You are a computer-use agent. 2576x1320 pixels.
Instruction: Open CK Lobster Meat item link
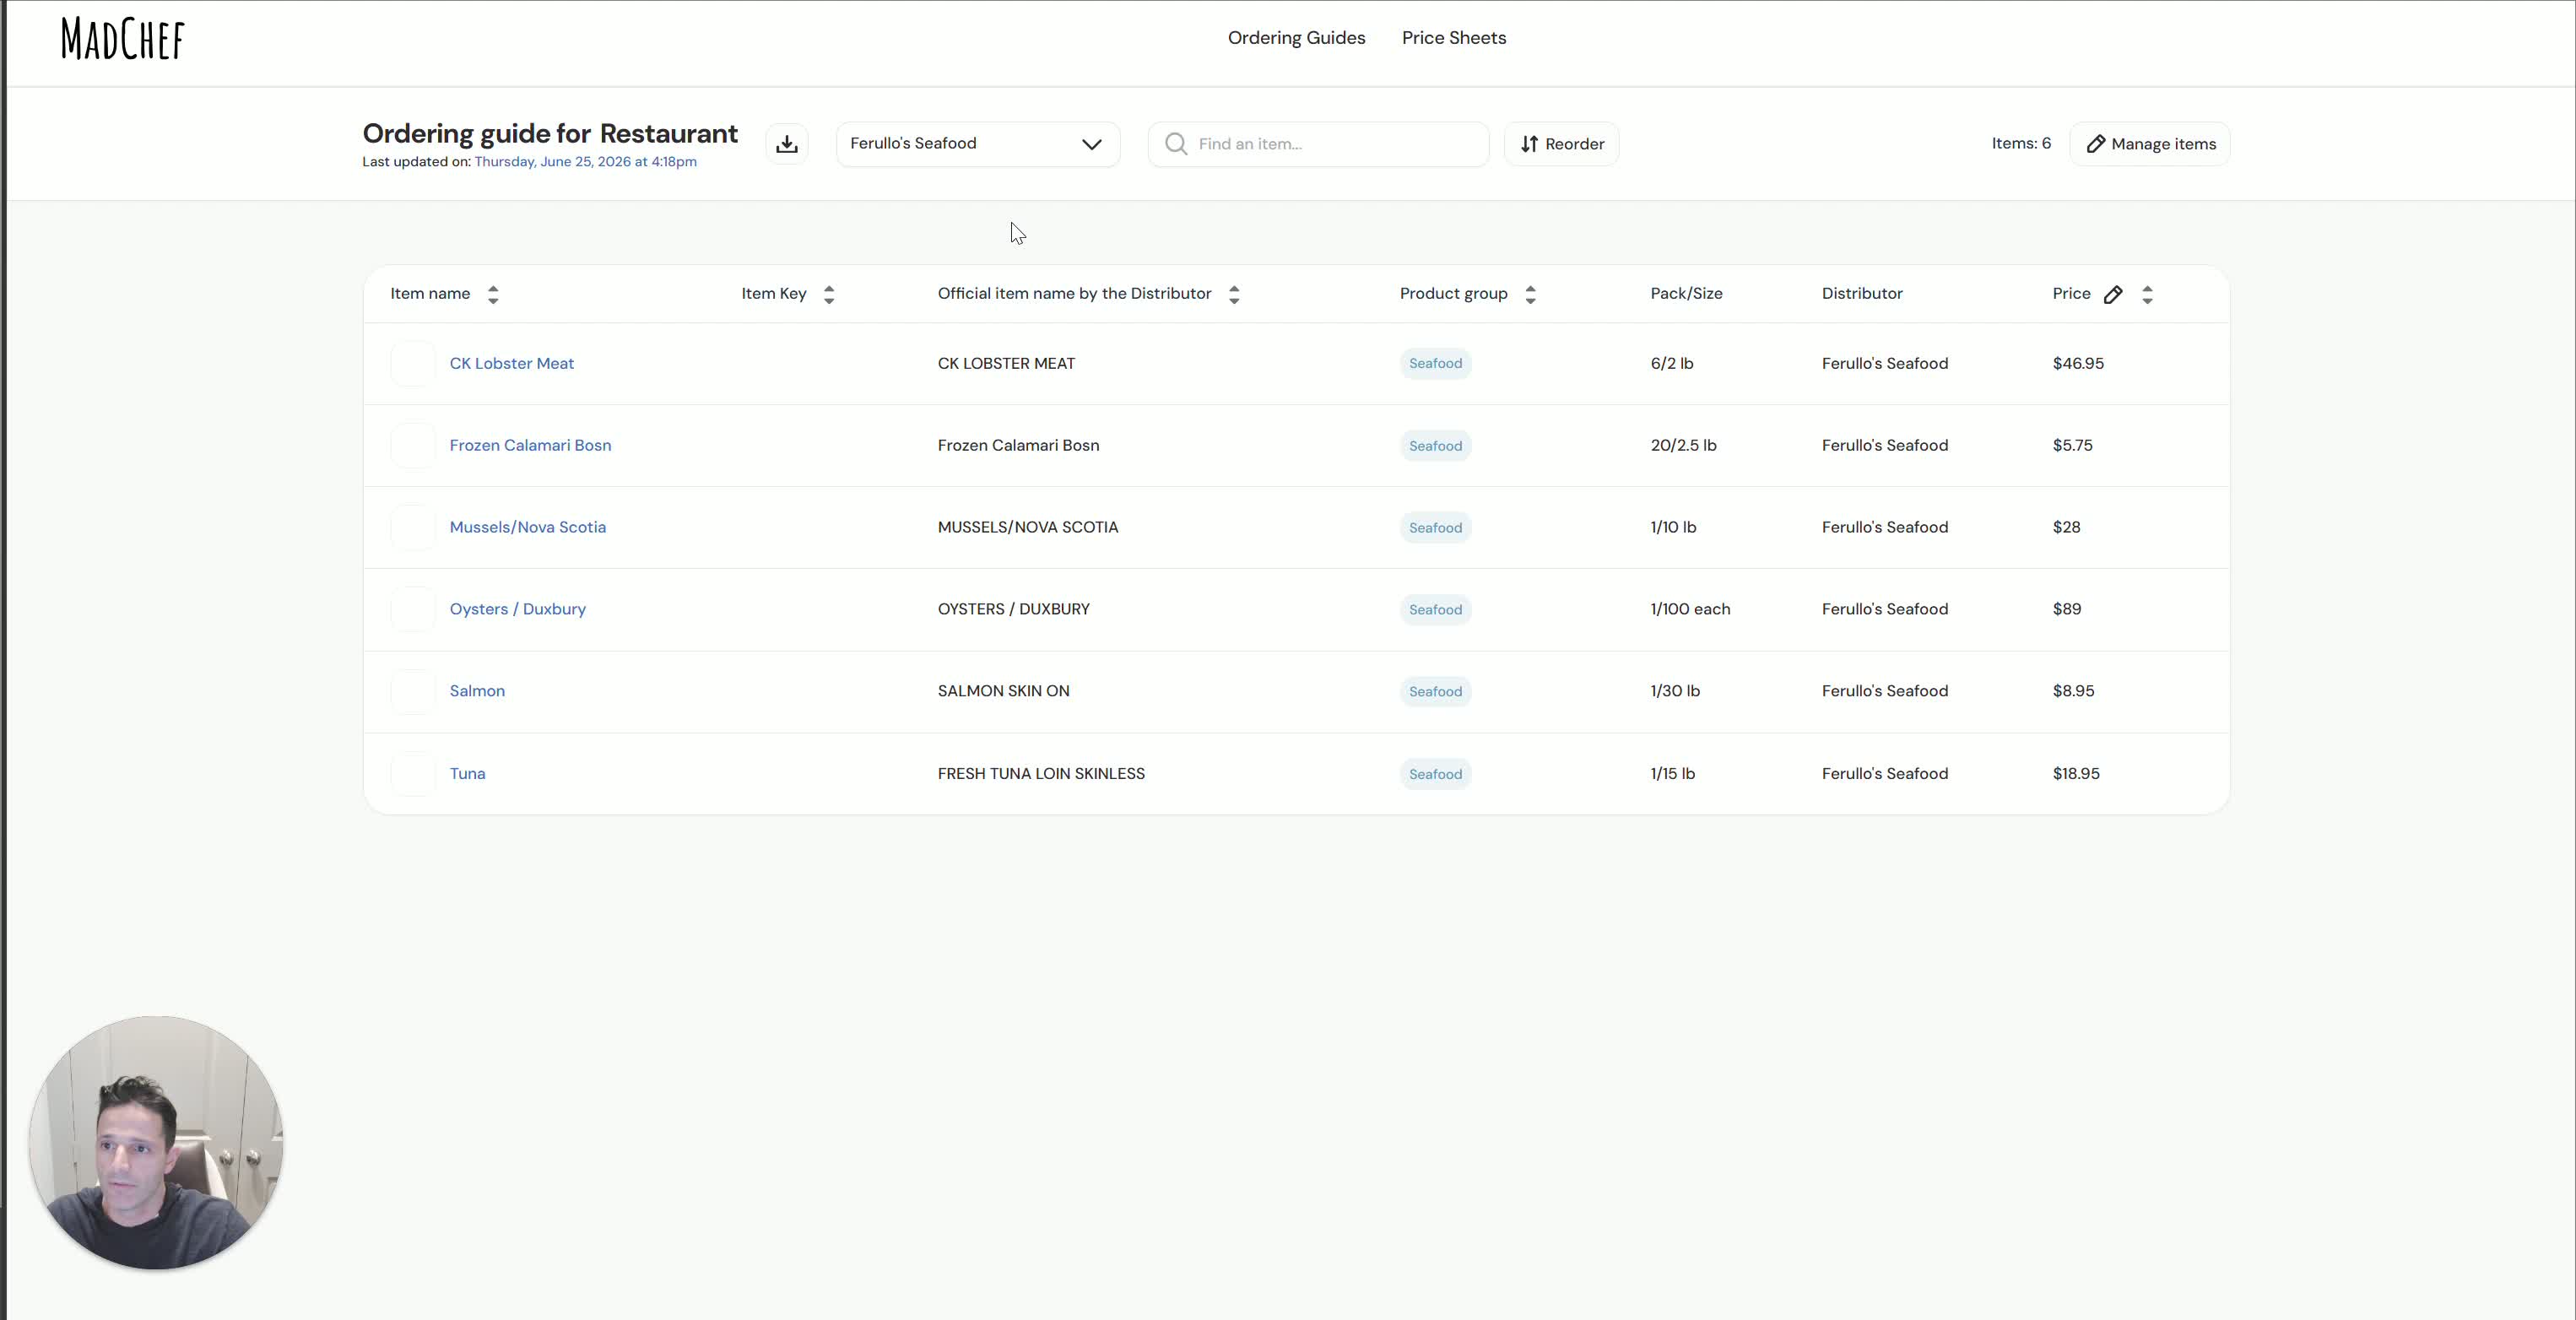[511, 364]
